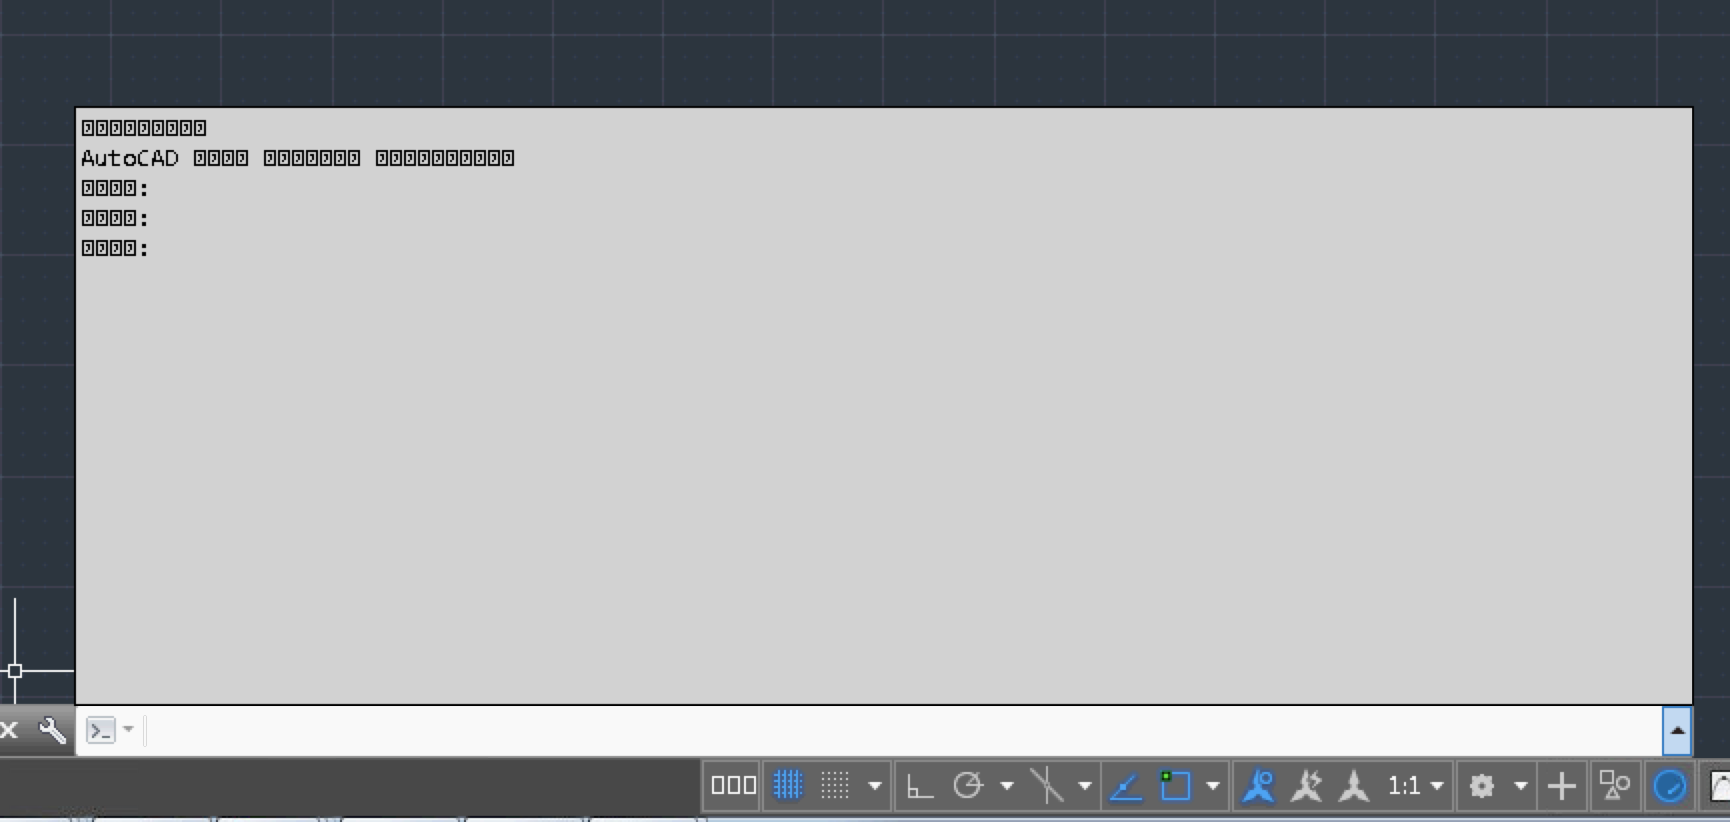The image size is (1730, 822).
Task: Toggle annotation visibility icon
Action: [1259, 786]
